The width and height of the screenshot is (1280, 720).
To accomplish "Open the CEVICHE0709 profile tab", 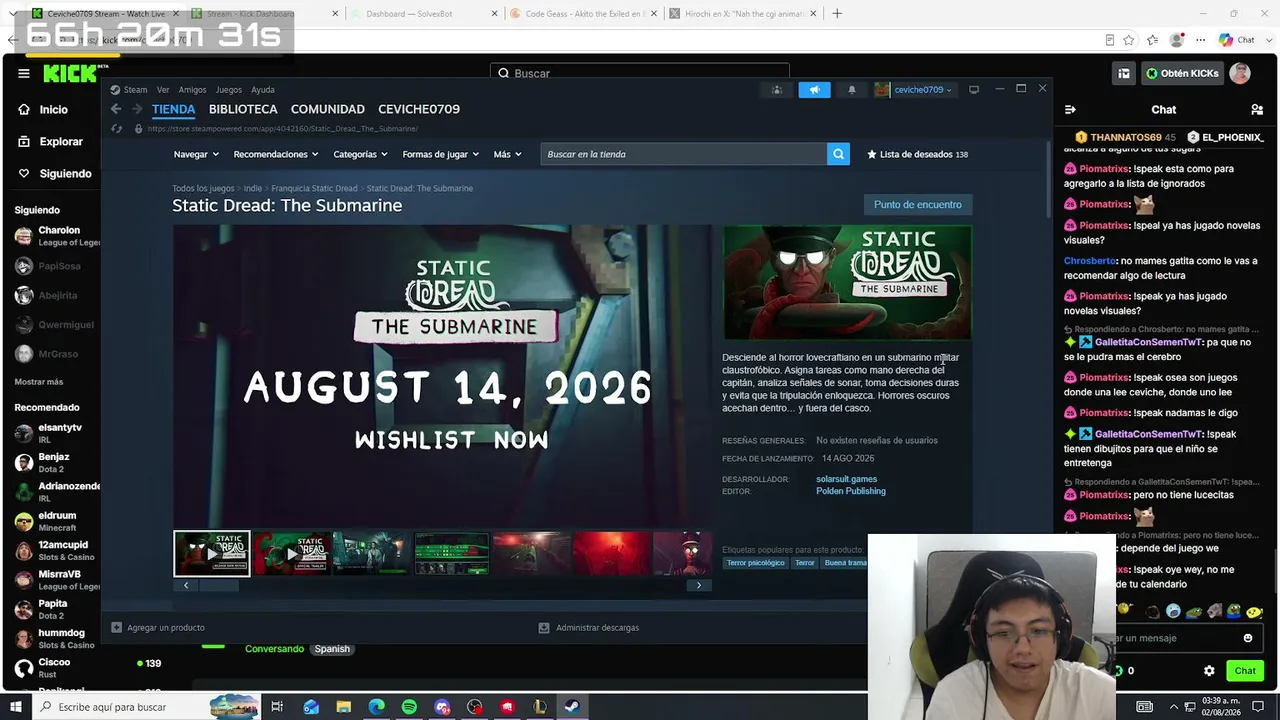I will [419, 109].
